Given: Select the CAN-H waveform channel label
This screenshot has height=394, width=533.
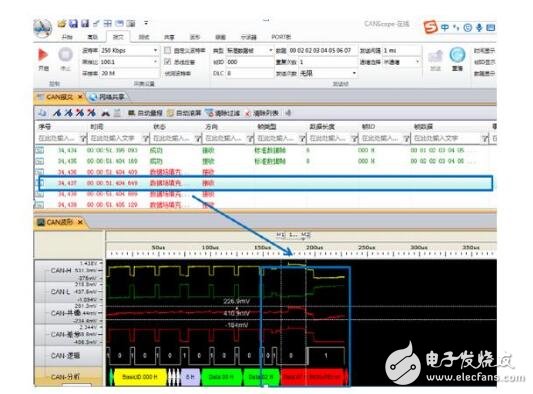Looking at the screenshot, I should point(61,271).
